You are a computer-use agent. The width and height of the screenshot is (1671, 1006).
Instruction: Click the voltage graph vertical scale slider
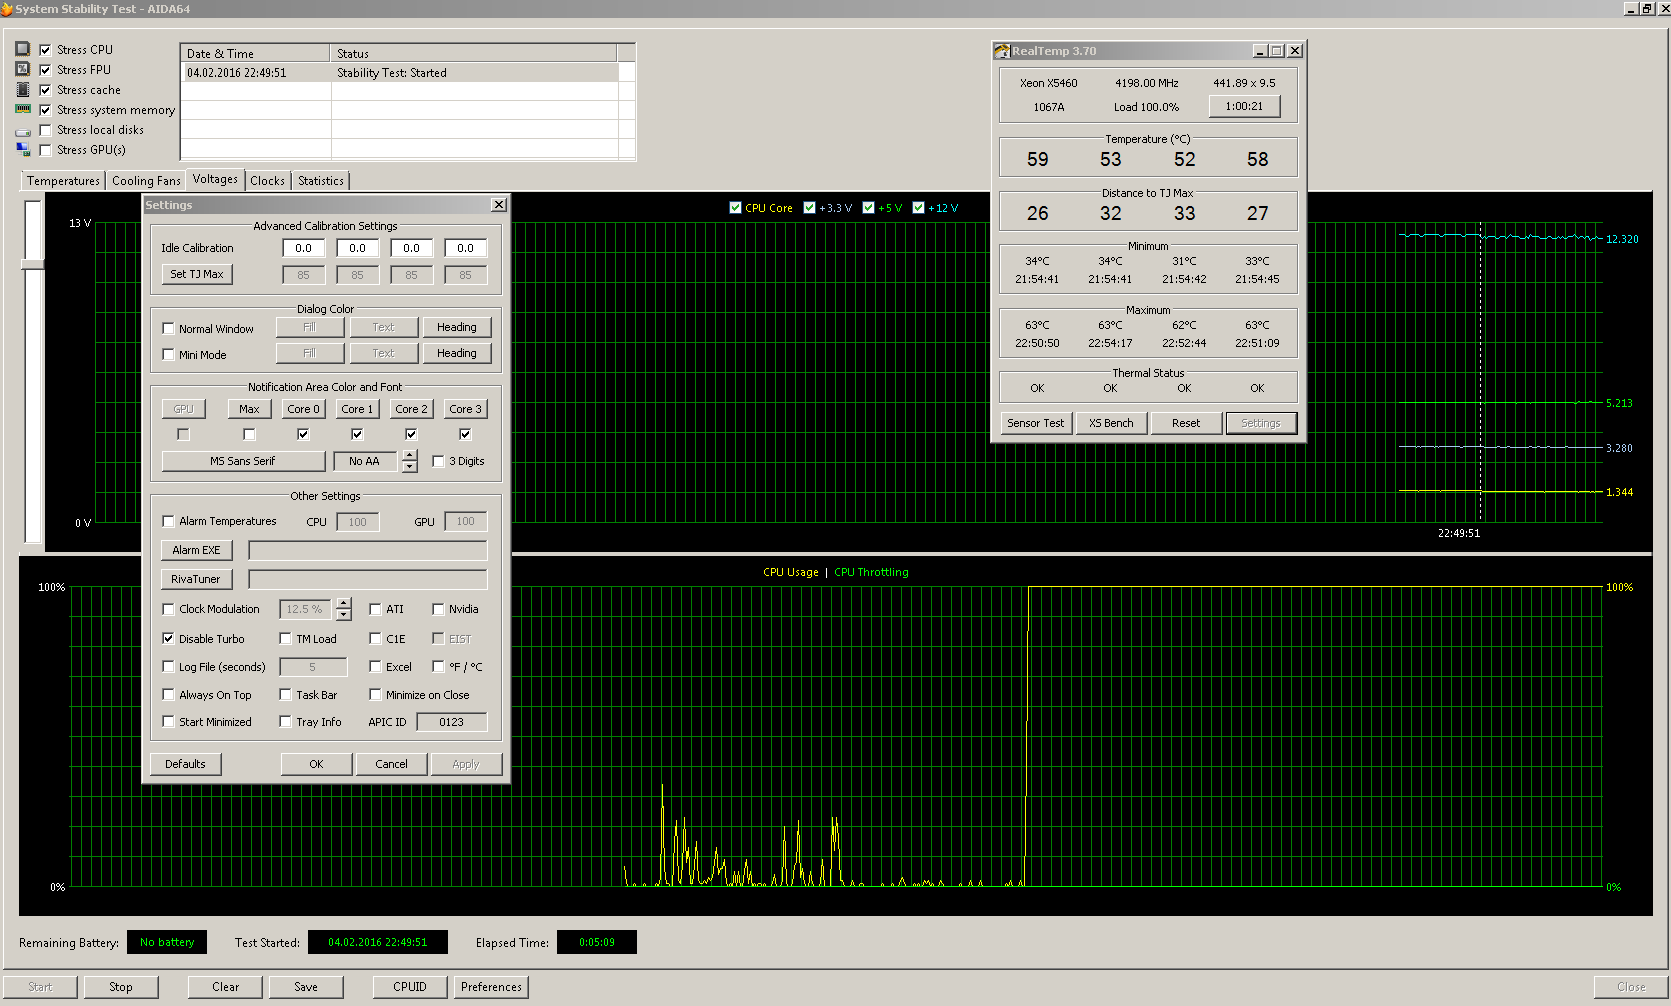(33, 264)
